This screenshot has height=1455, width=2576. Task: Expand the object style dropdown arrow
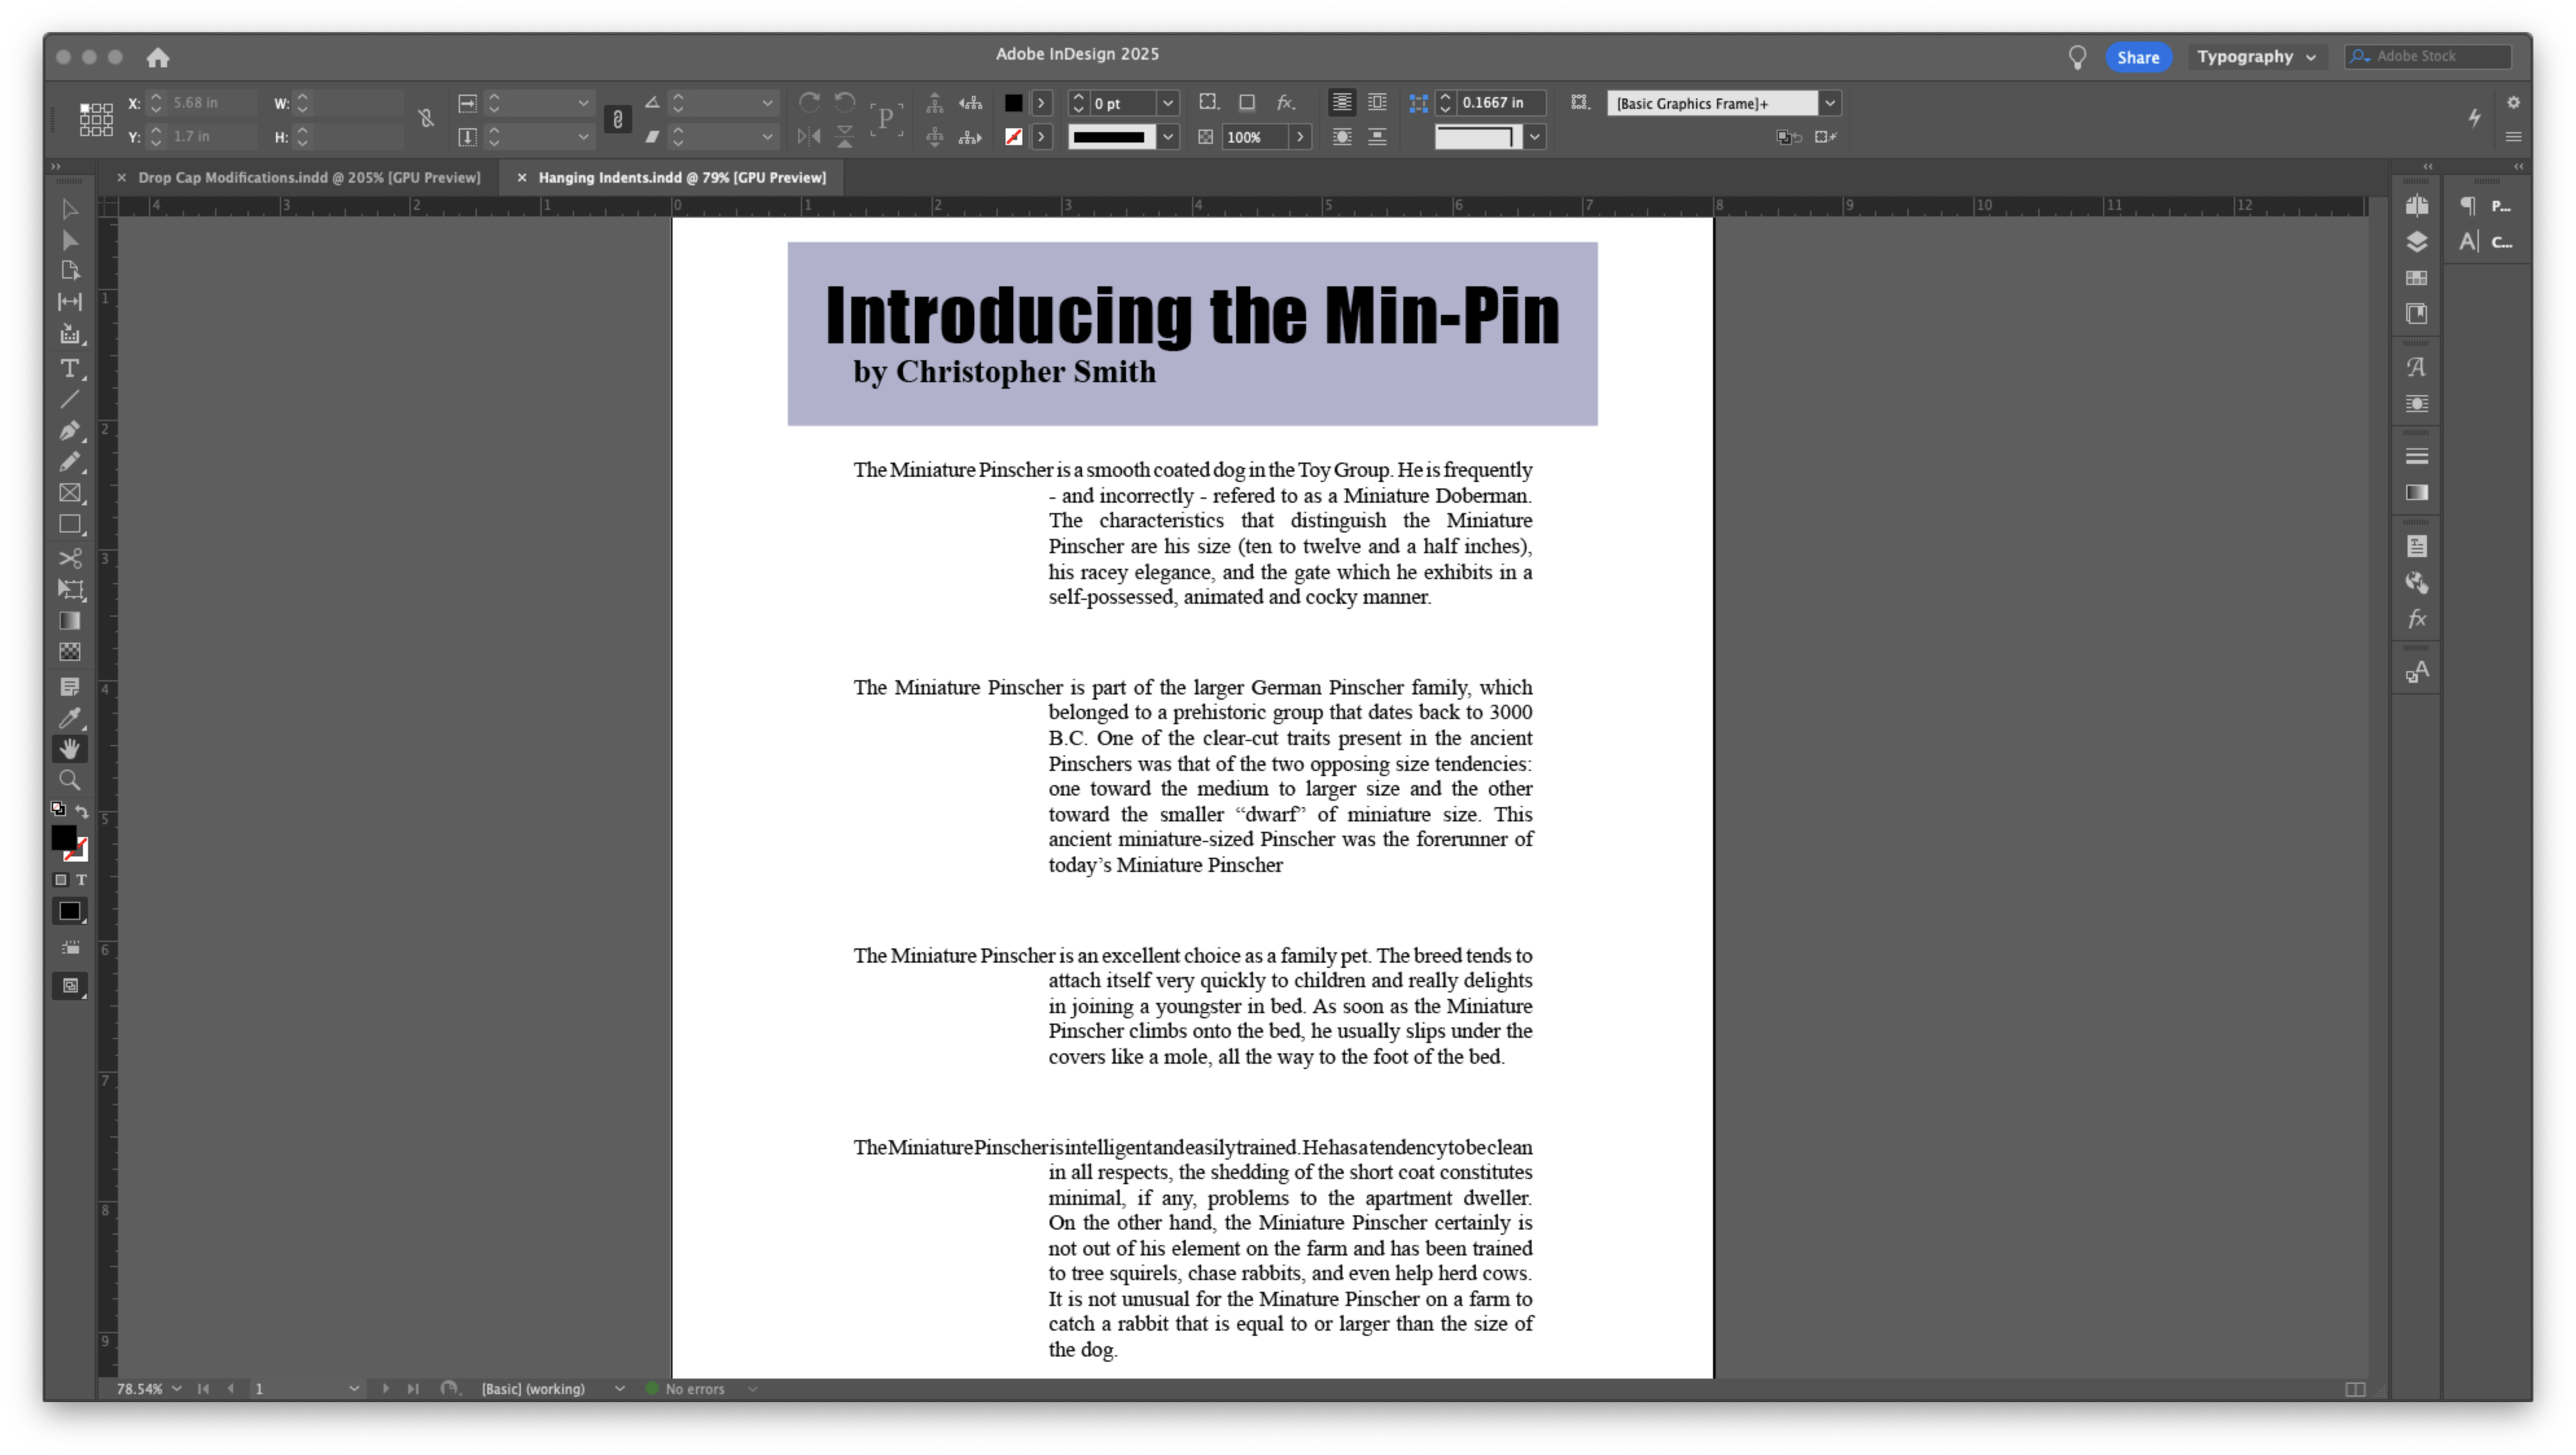pyautogui.click(x=1830, y=103)
